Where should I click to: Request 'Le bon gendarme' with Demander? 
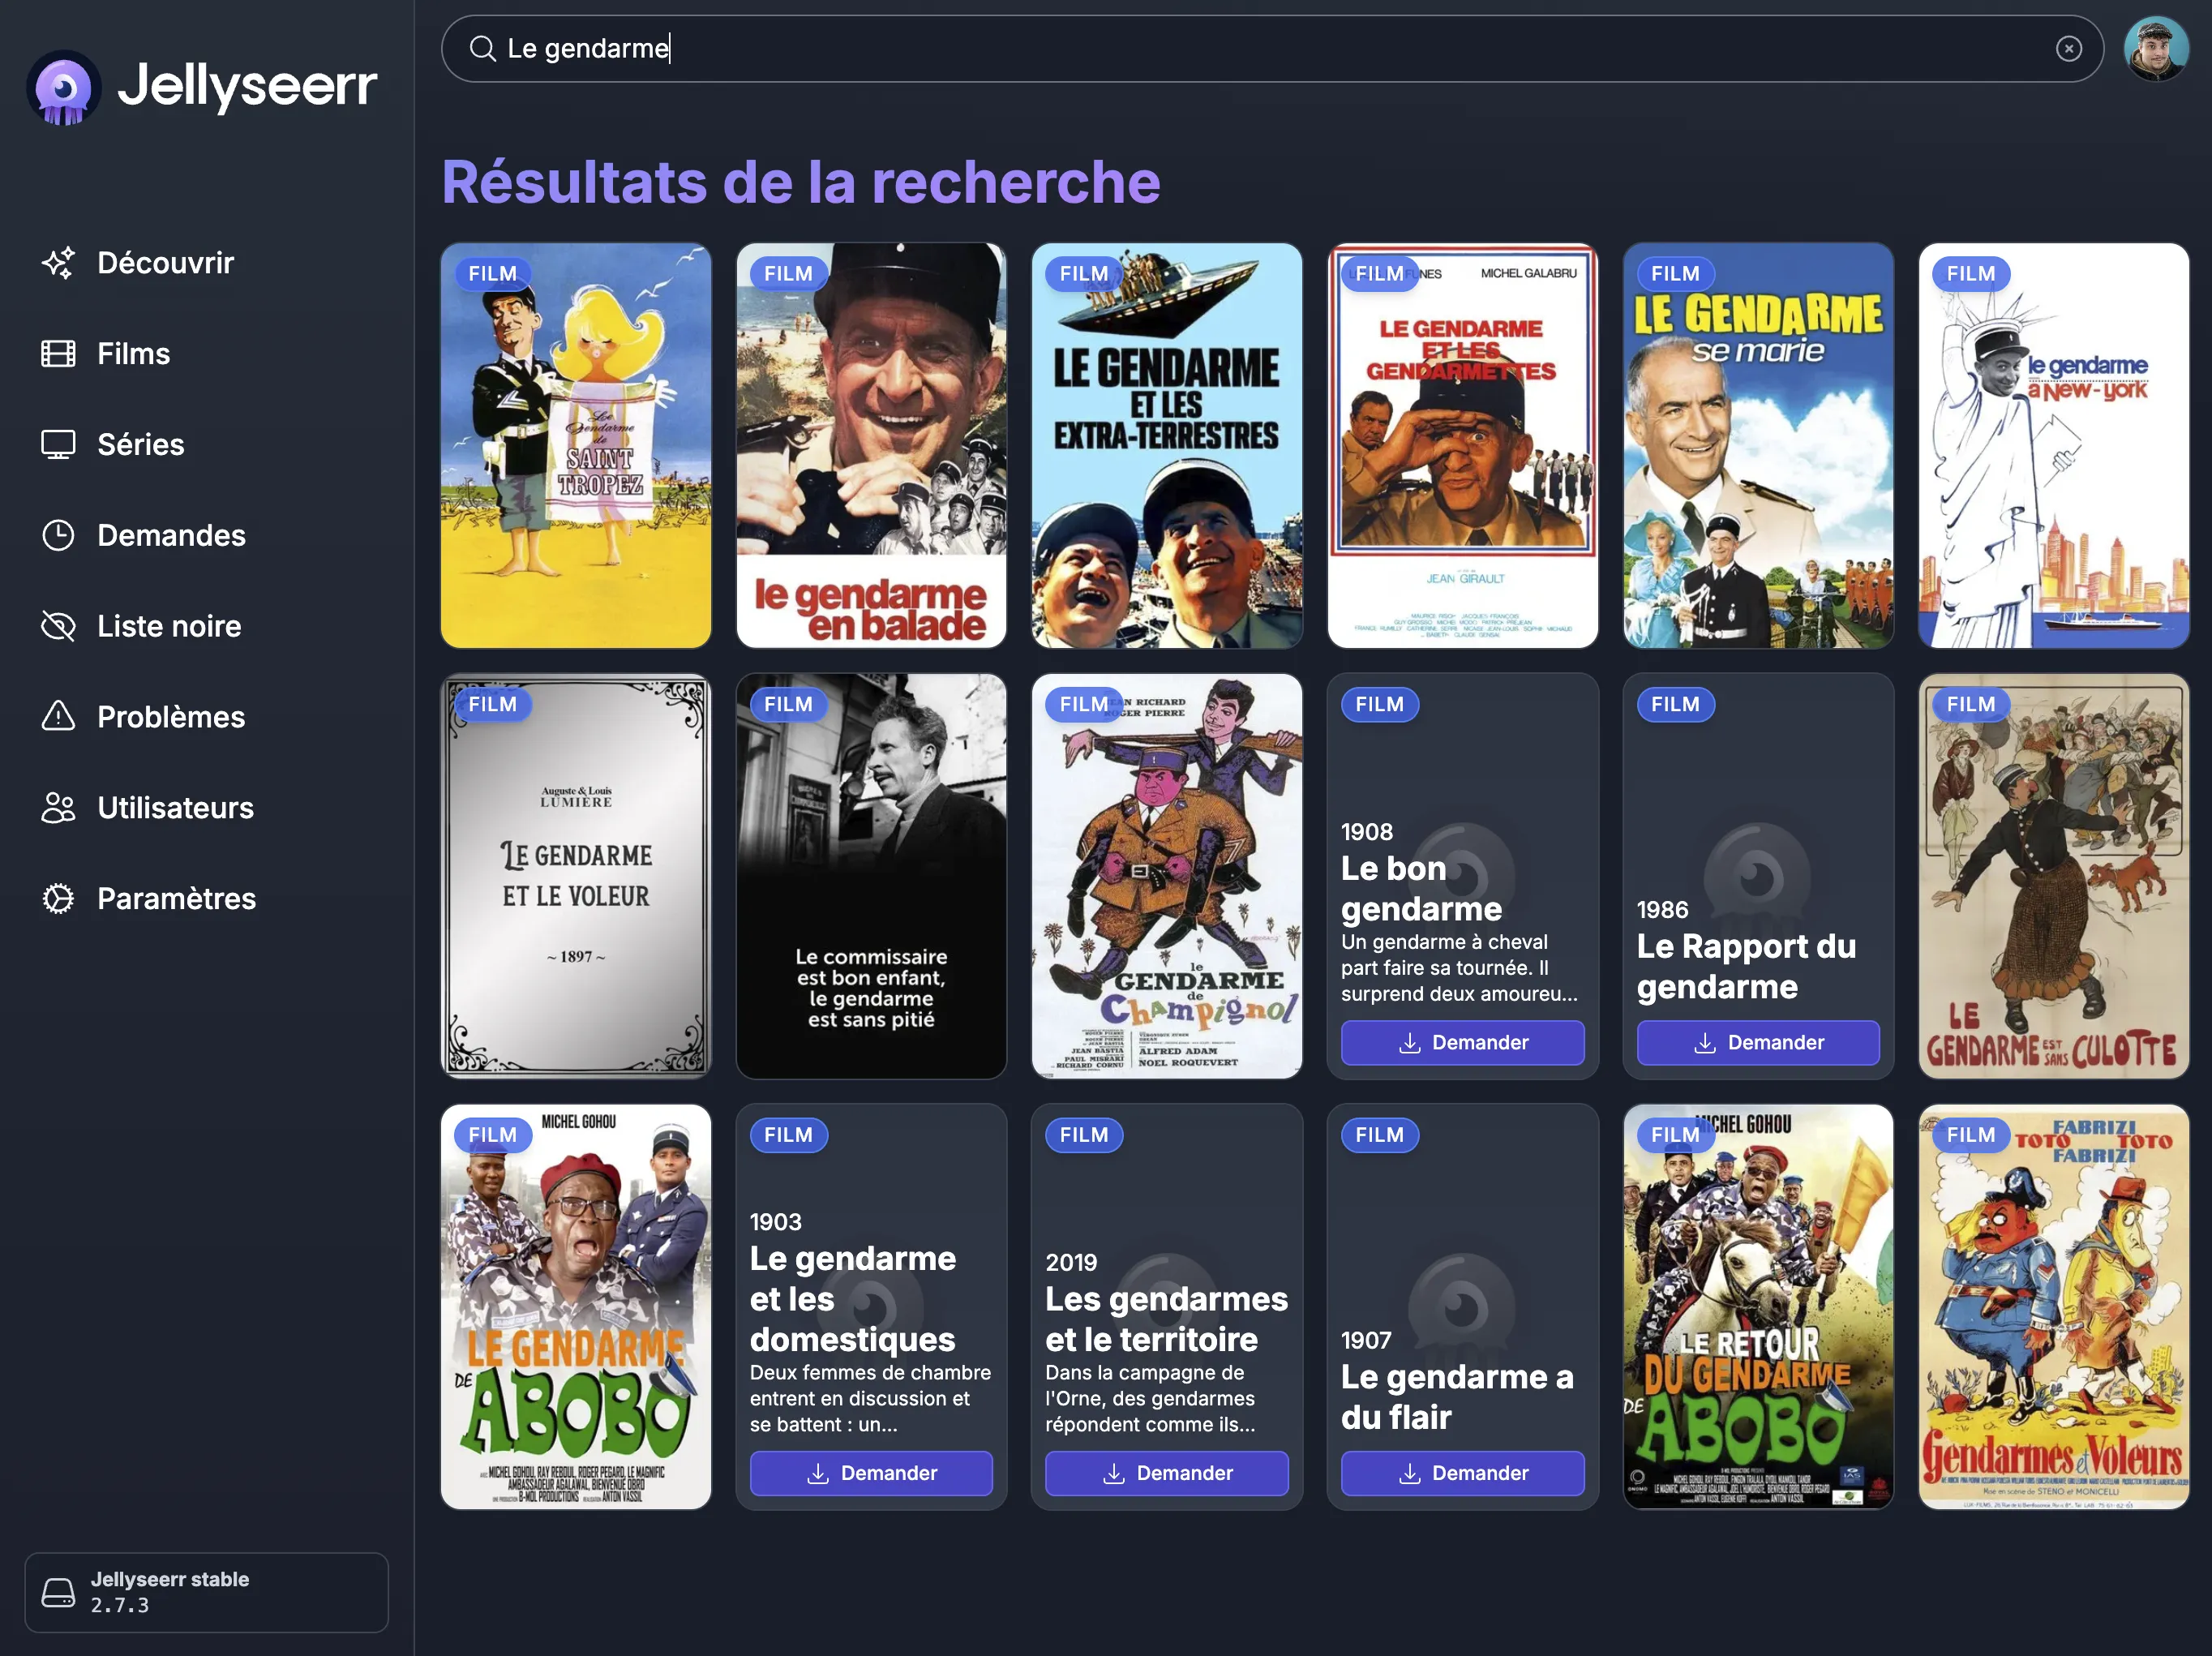(1462, 1042)
